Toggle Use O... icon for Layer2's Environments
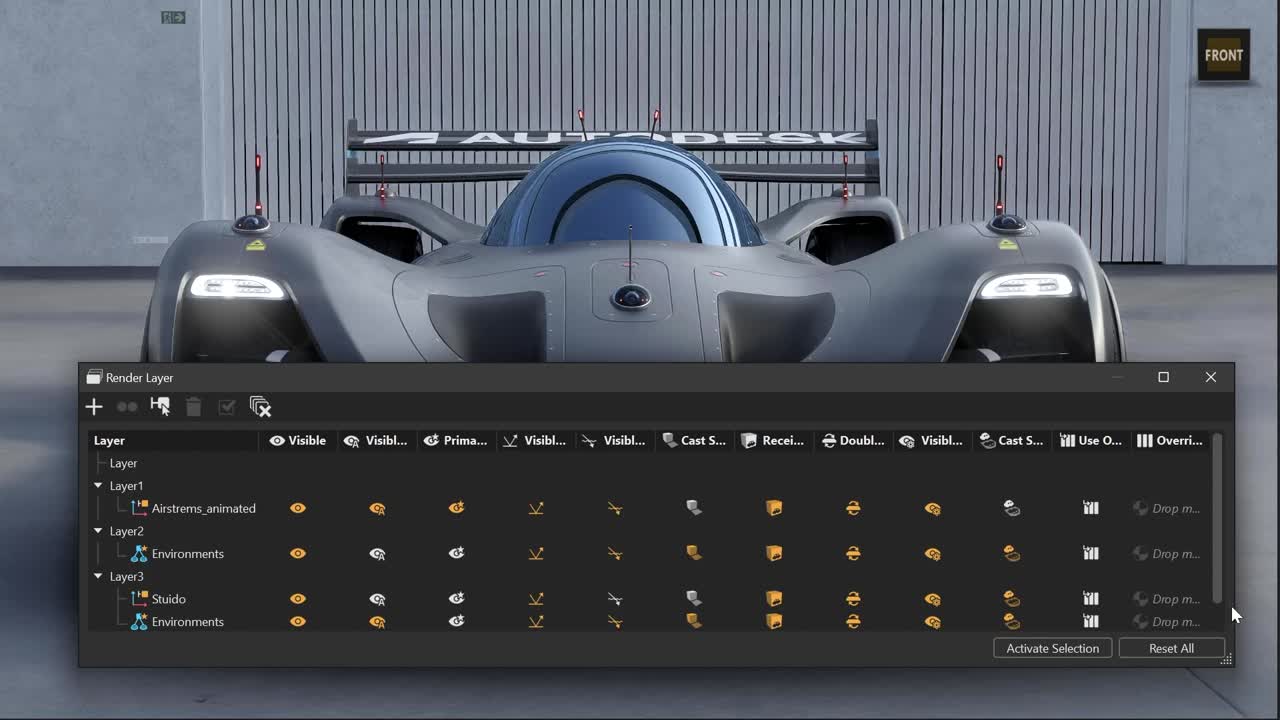Image resolution: width=1280 pixels, height=720 pixels. pos(1091,553)
